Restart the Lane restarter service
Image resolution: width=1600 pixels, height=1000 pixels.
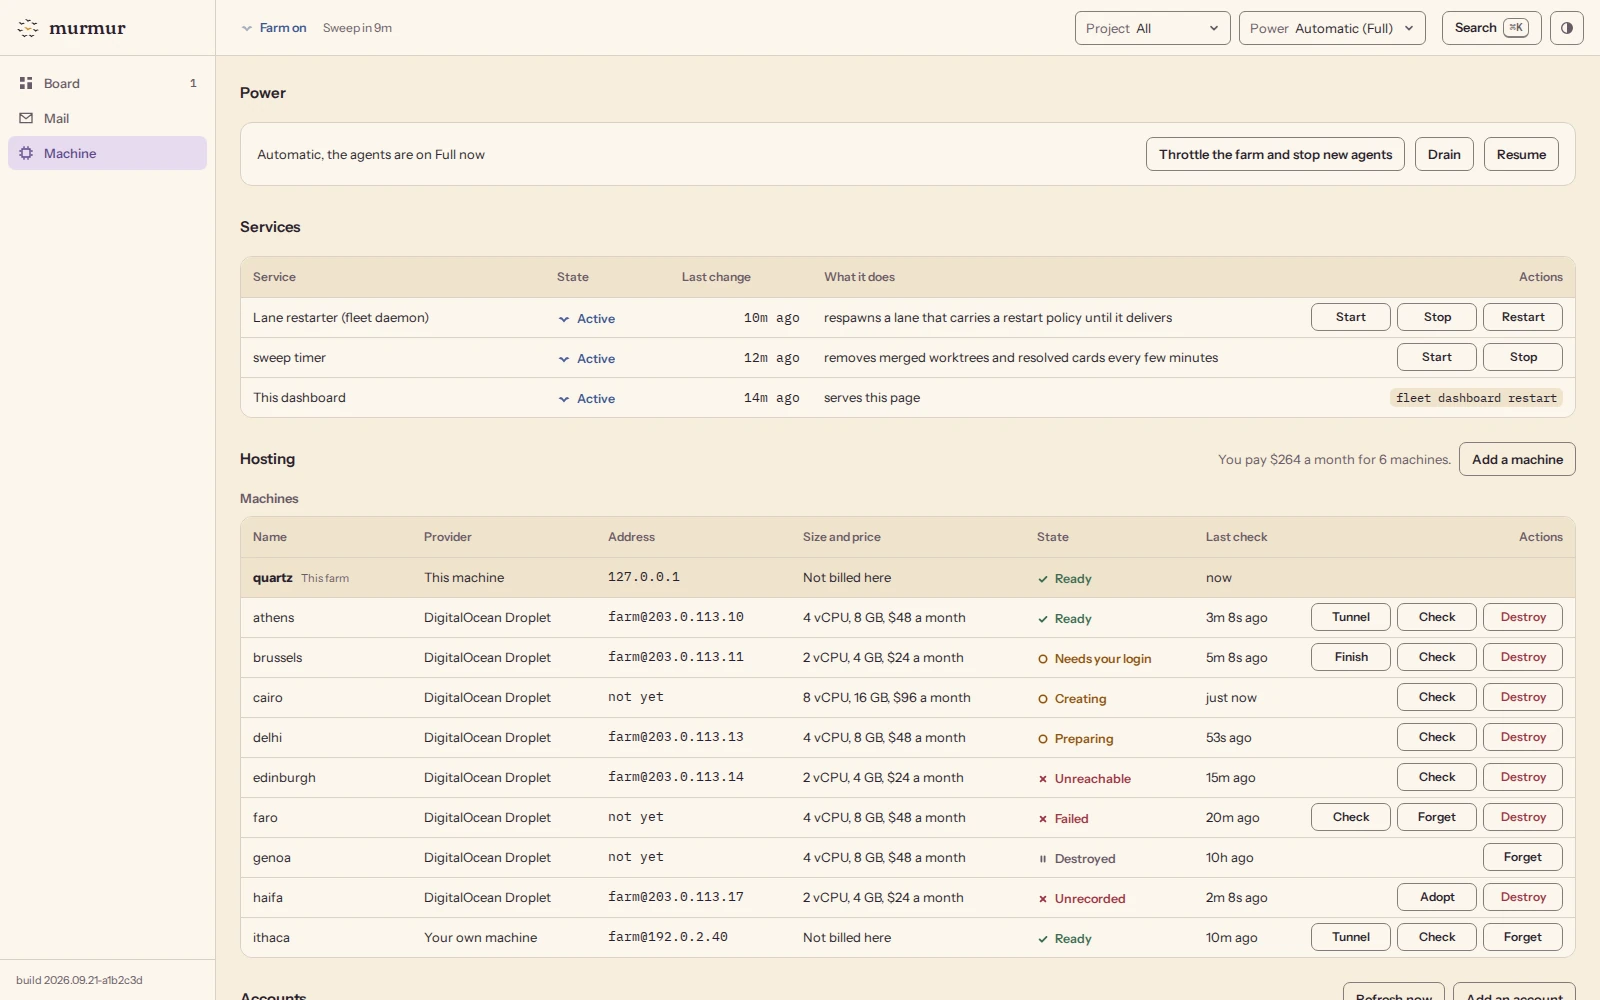pyautogui.click(x=1523, y=317)
